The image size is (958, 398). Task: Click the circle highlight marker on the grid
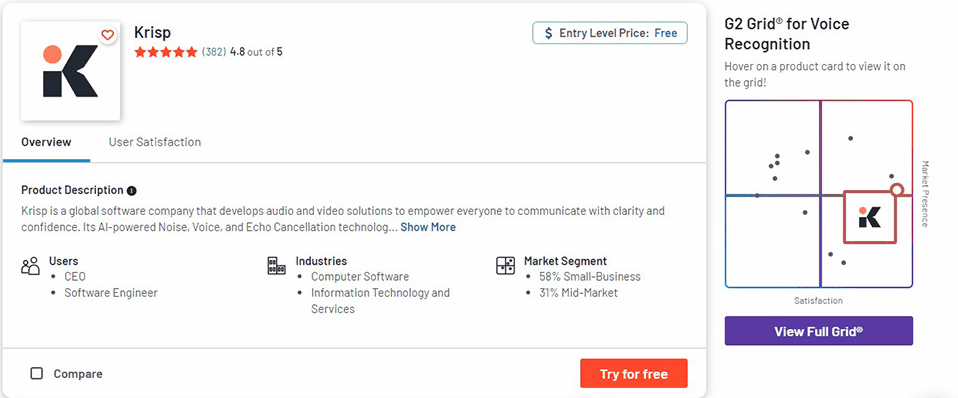896,190
